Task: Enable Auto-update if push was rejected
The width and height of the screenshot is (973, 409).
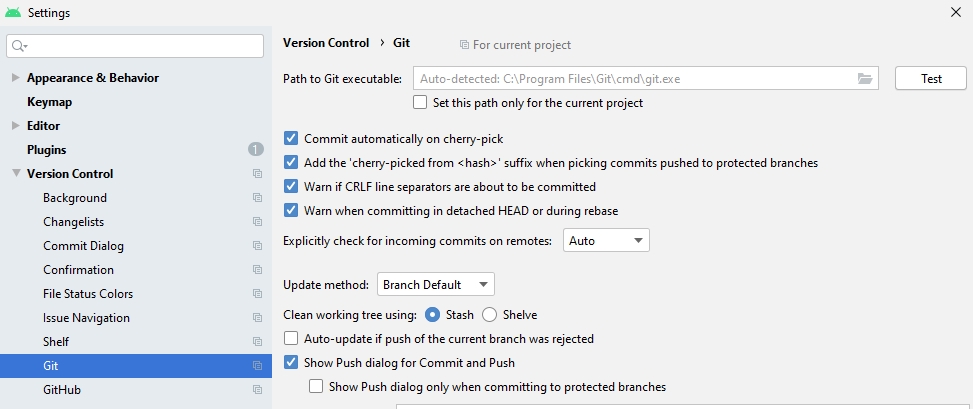Action: click(291, 338)
